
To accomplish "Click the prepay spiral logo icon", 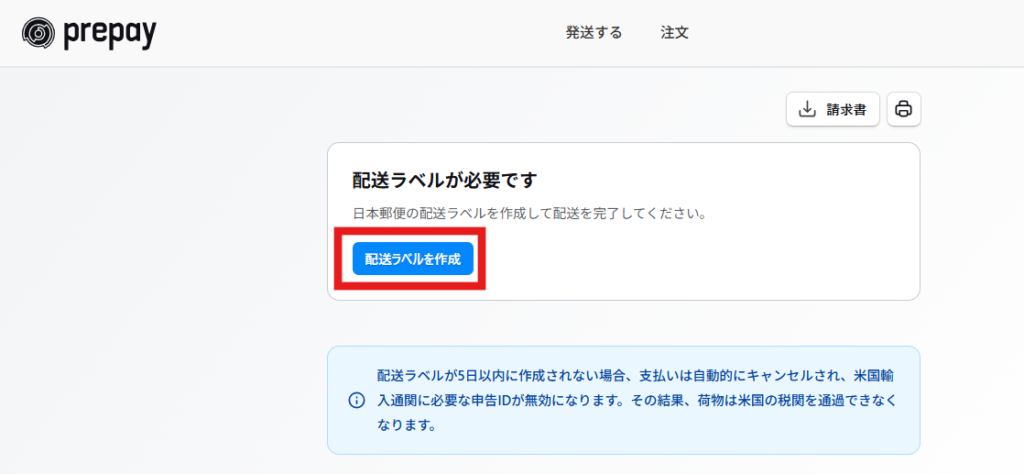I will coord(39,33).
